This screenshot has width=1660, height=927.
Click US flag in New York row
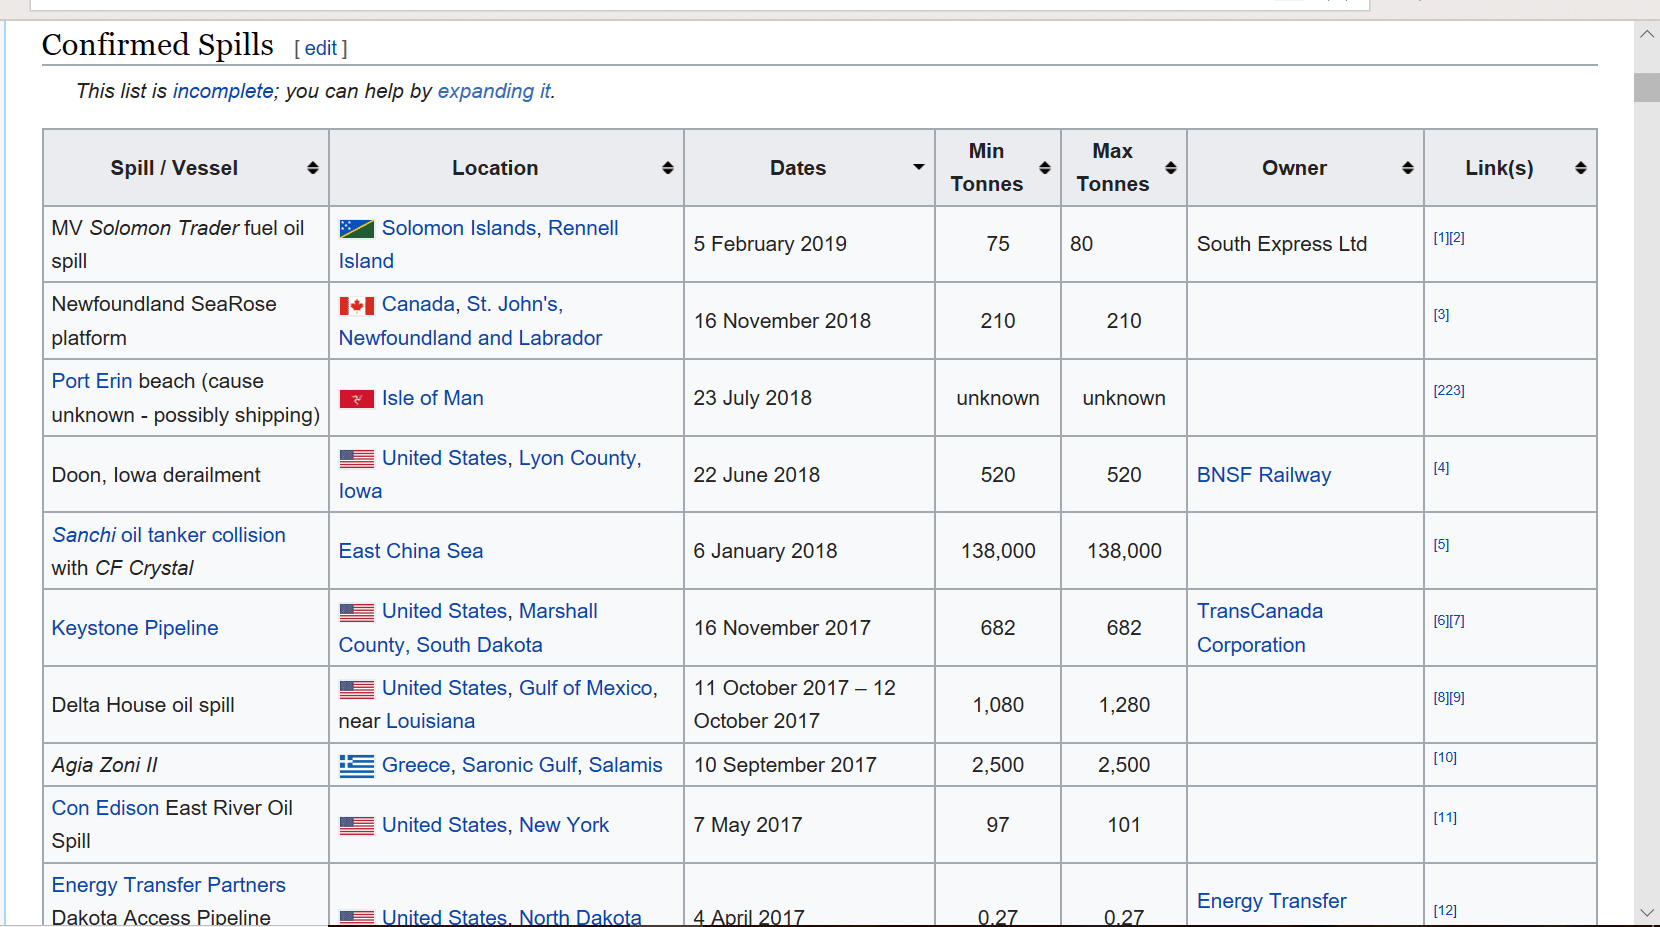coord(356,826)
